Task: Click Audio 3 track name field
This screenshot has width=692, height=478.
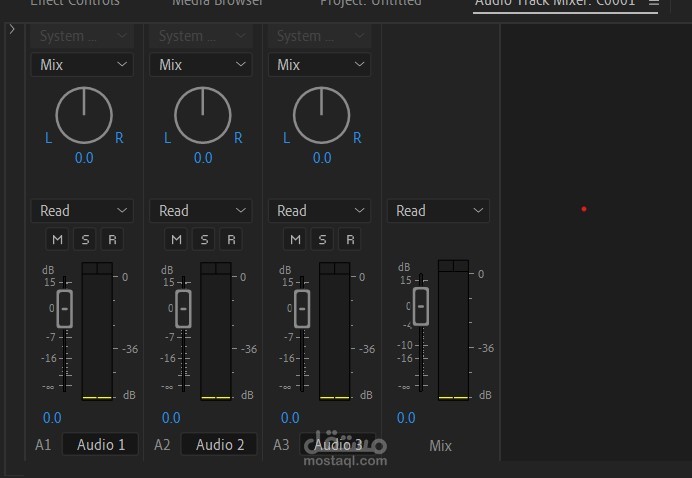Action: tap(338, 444)
